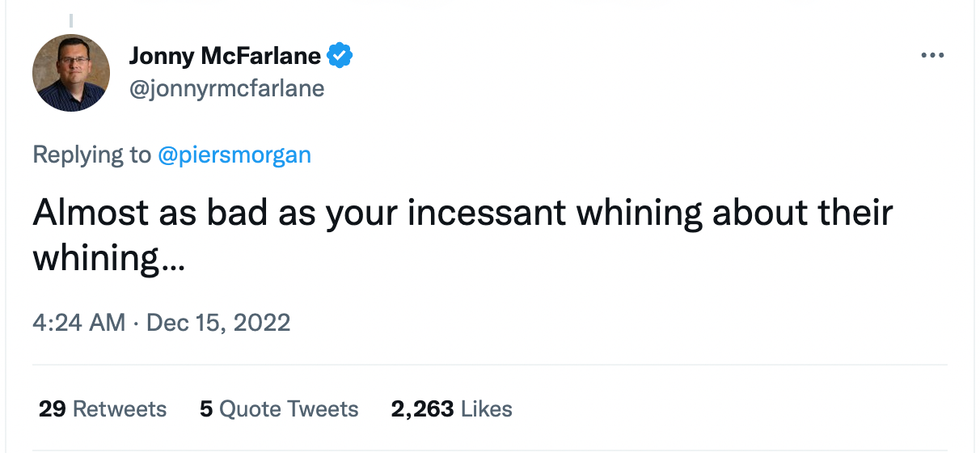Click the 2,263 likes count number

(x=422, y=409)
